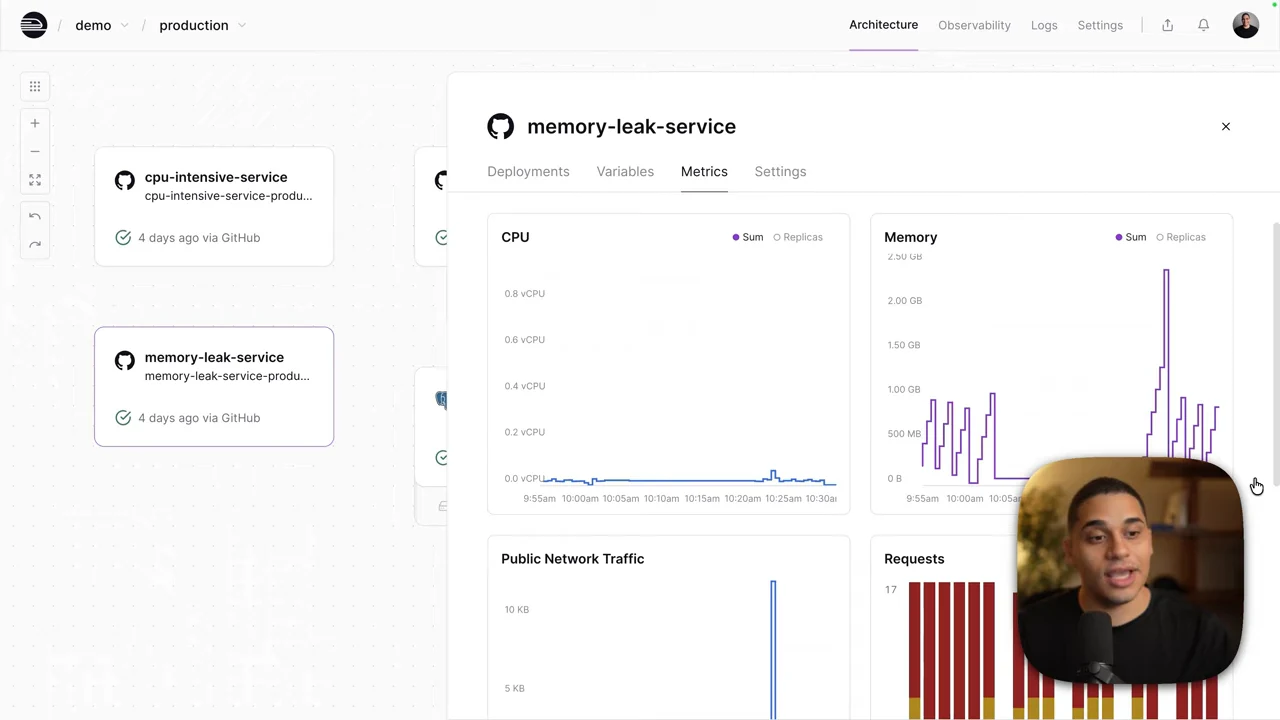Image resolution: width=1280 pixels, height=720 pixels.
Task: Open the demo project dropdown
Action: (x=102, y=25)
